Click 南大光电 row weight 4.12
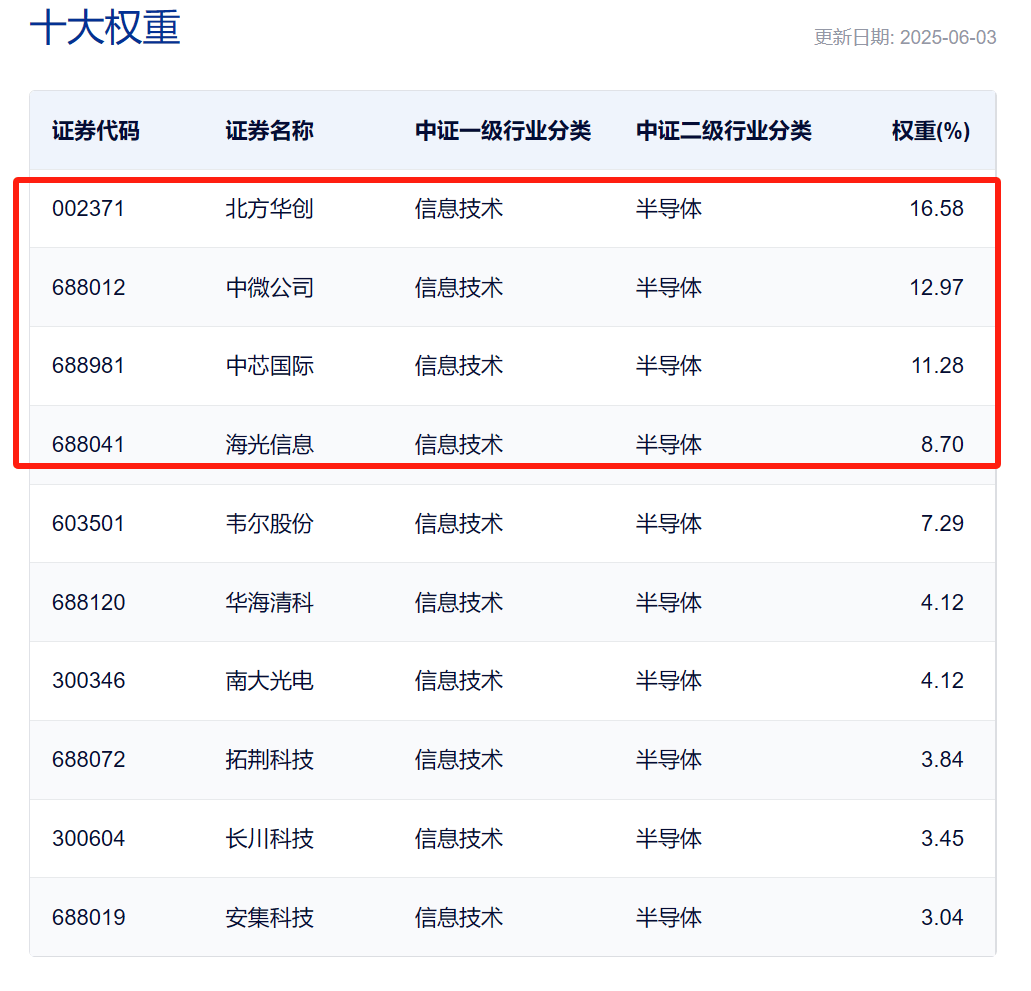 coord(942,681)
